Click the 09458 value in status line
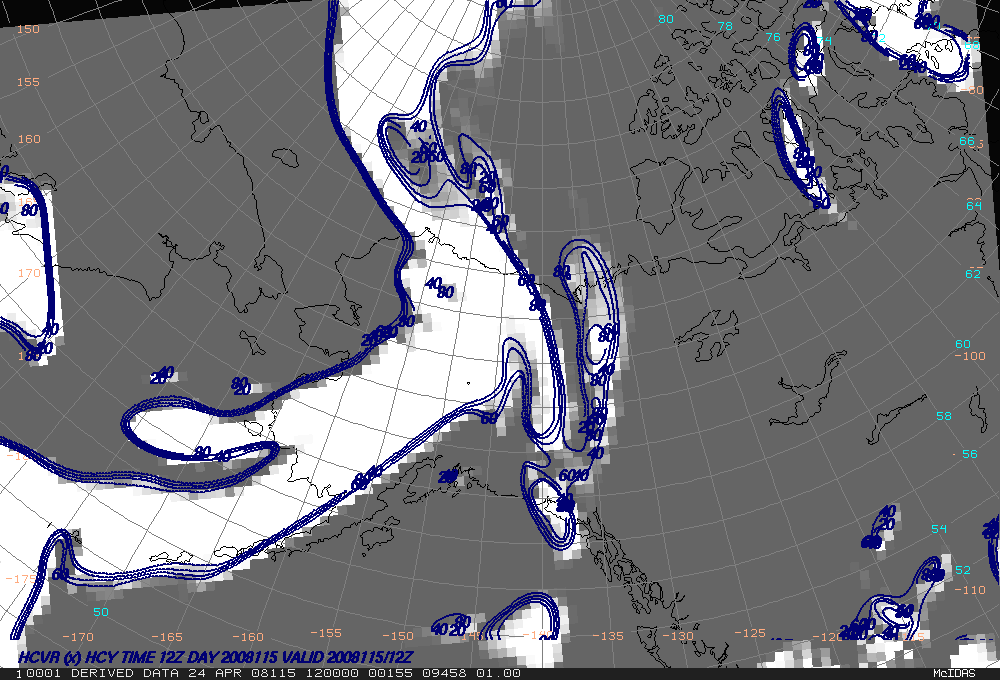Image resolution: width=1000 pixels, height=680 pixels. (445, 673)
